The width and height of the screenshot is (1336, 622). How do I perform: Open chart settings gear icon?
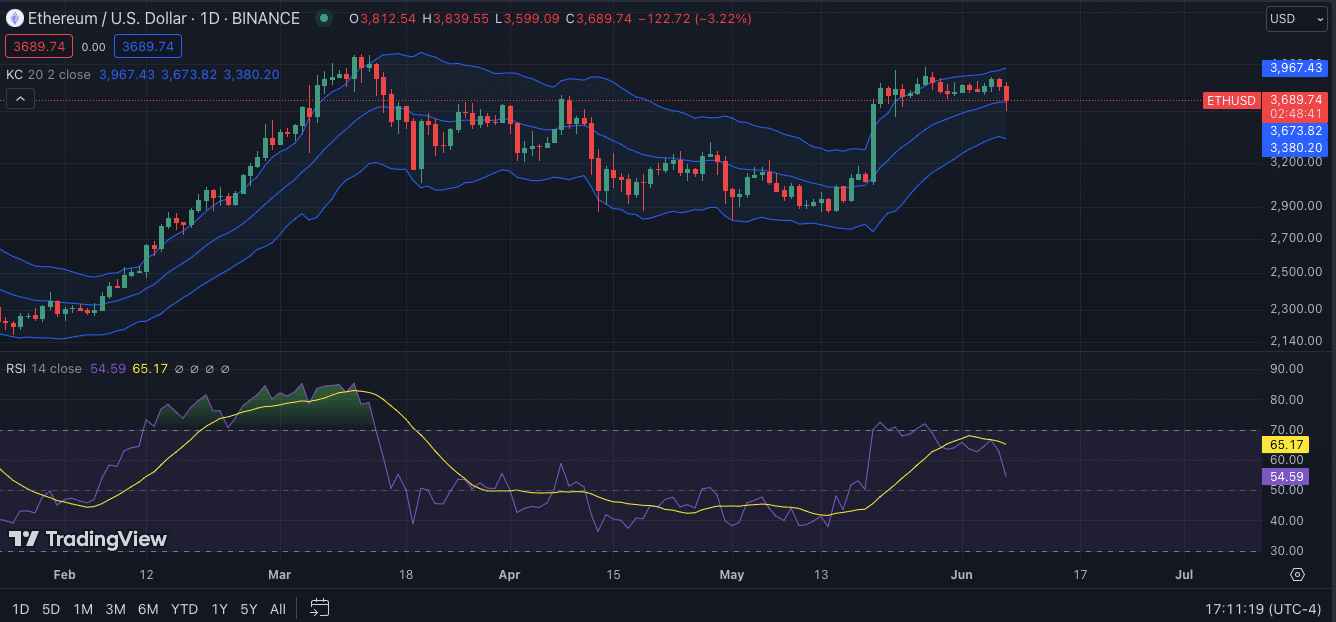pyautogui.click(x=1297, y=574)
